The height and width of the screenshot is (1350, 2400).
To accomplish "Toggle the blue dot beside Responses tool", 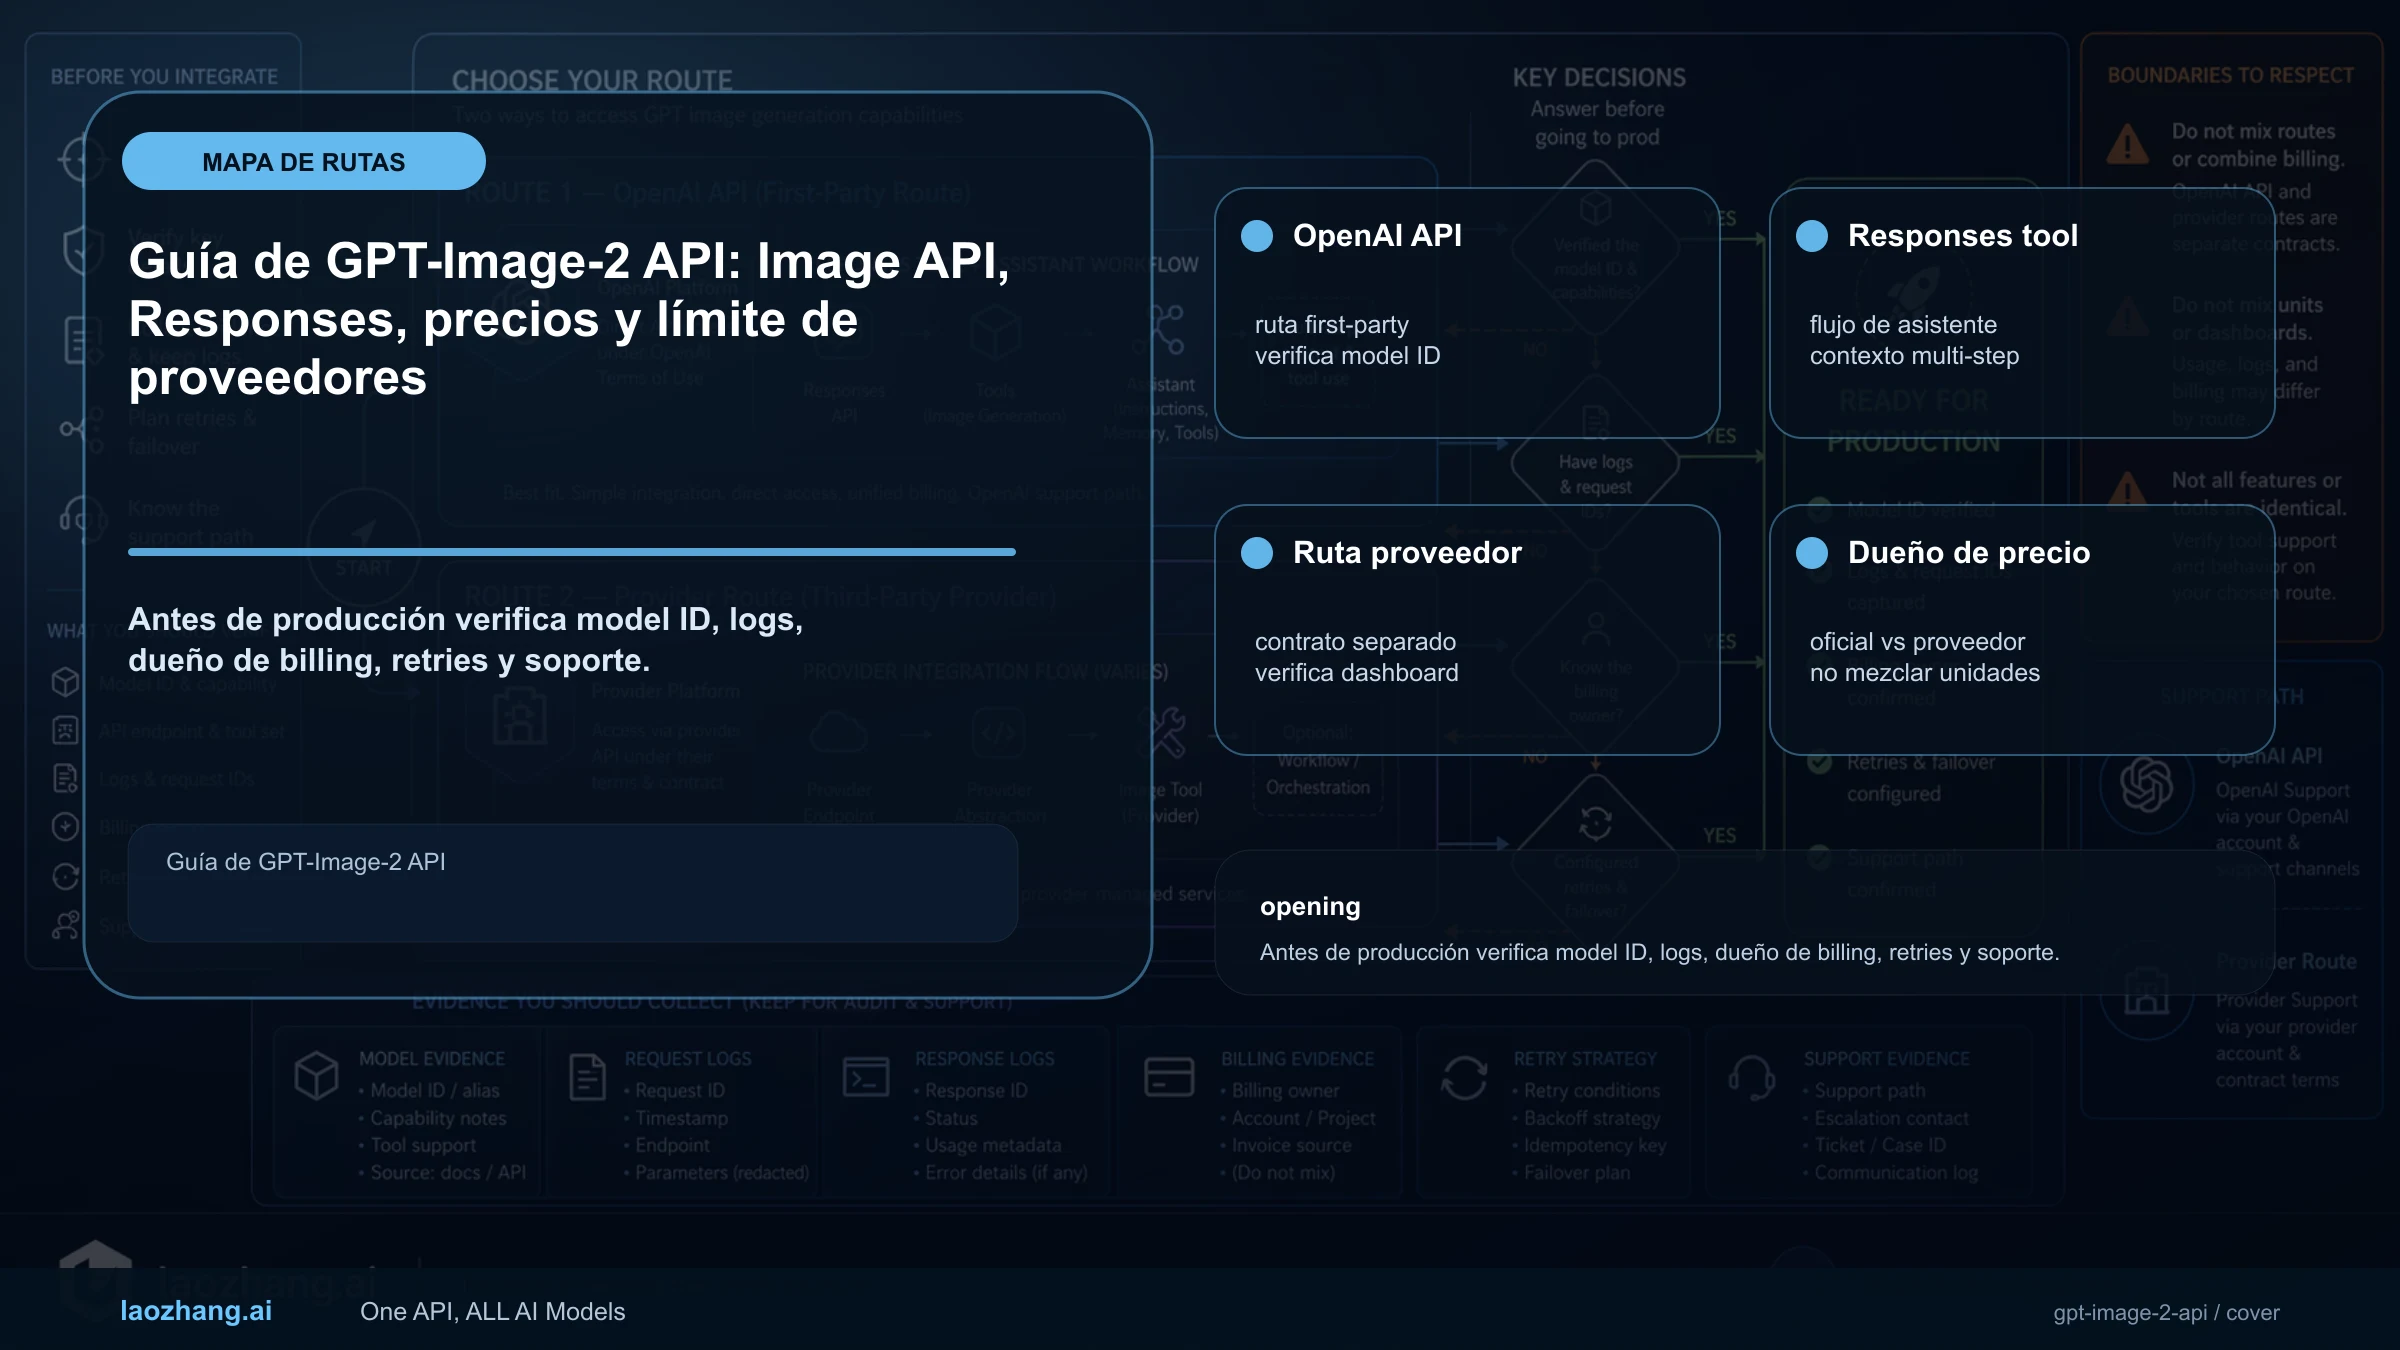I will [1811, 235].
